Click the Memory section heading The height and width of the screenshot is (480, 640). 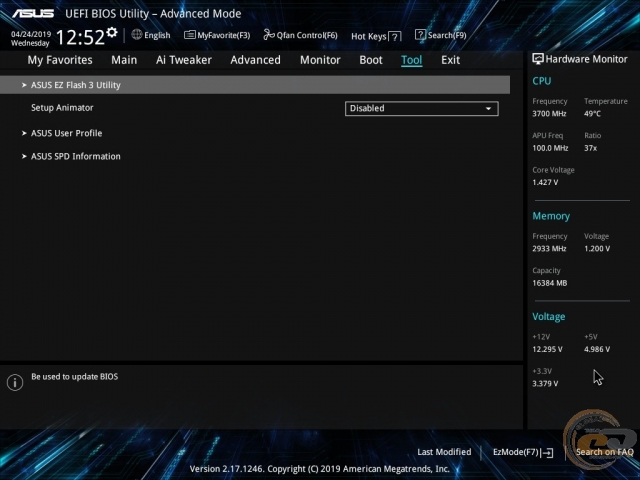(x=551, y=216)
